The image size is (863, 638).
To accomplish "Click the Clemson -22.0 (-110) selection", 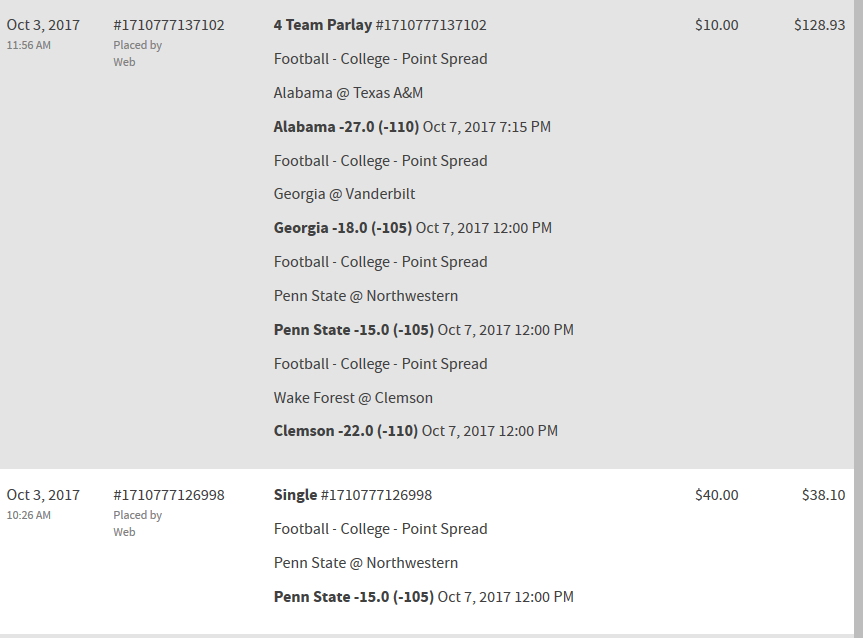I will pos(346,431).
